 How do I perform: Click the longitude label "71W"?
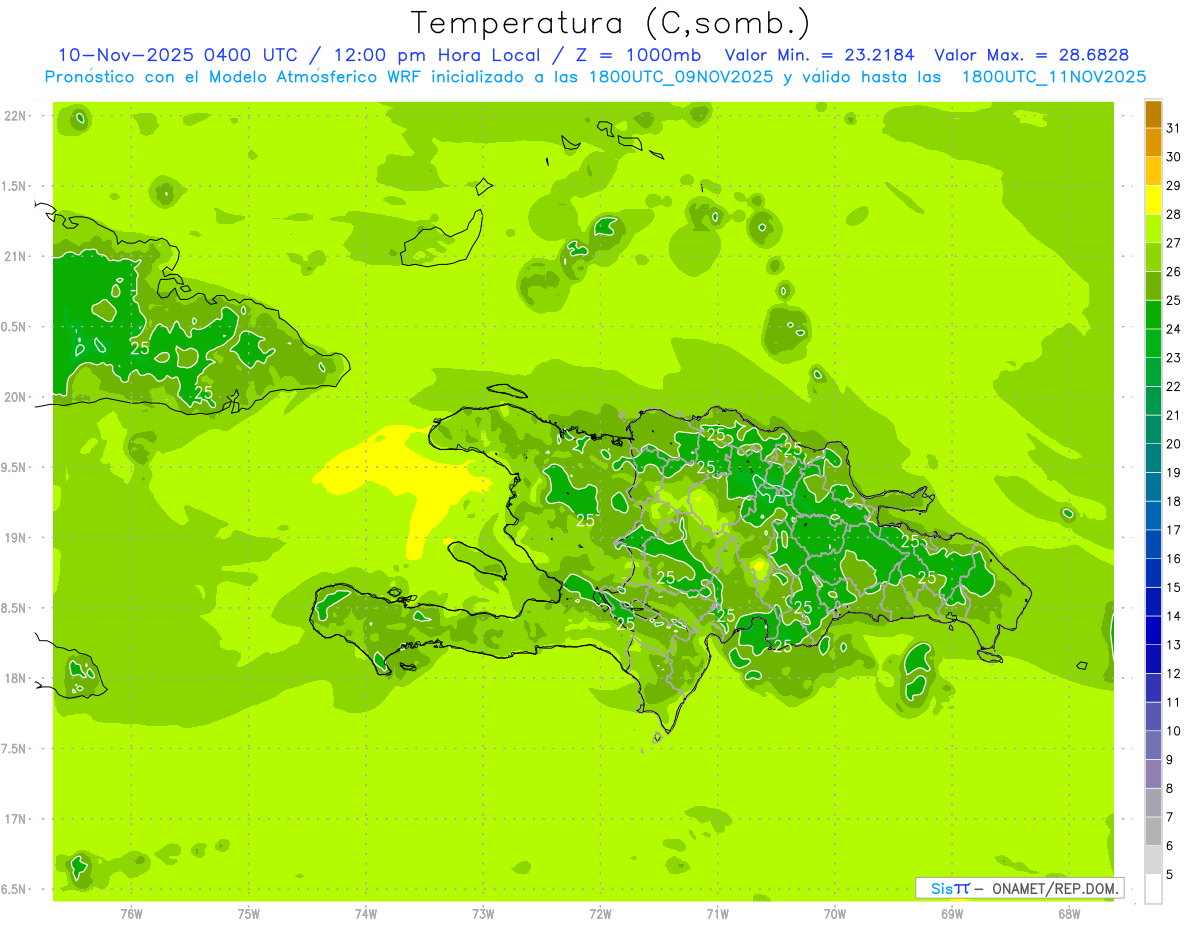tap(717, 913)
